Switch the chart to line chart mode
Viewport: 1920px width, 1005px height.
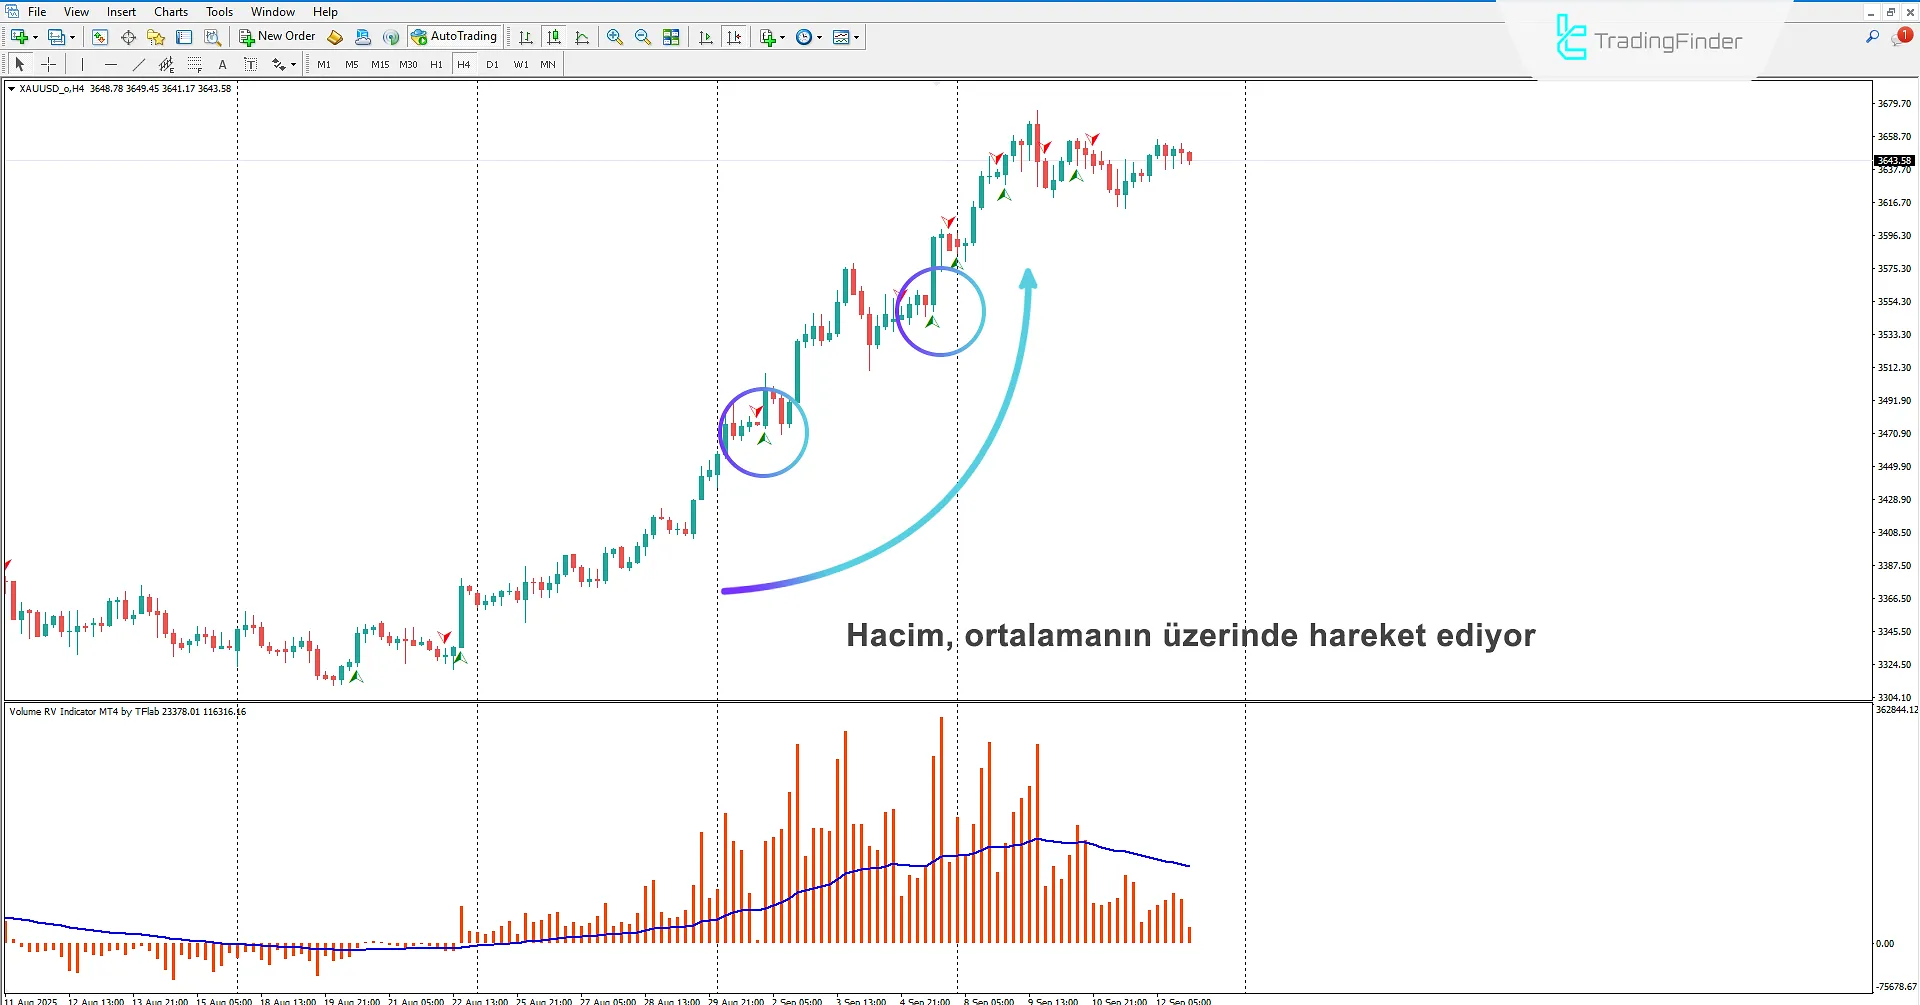click(x=583, y=37)
